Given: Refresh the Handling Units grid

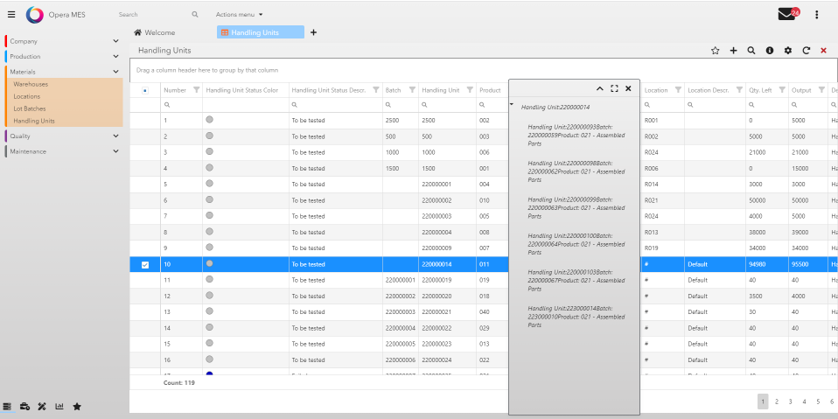Looking at the screenshot, I should click(x=806, y=50).
